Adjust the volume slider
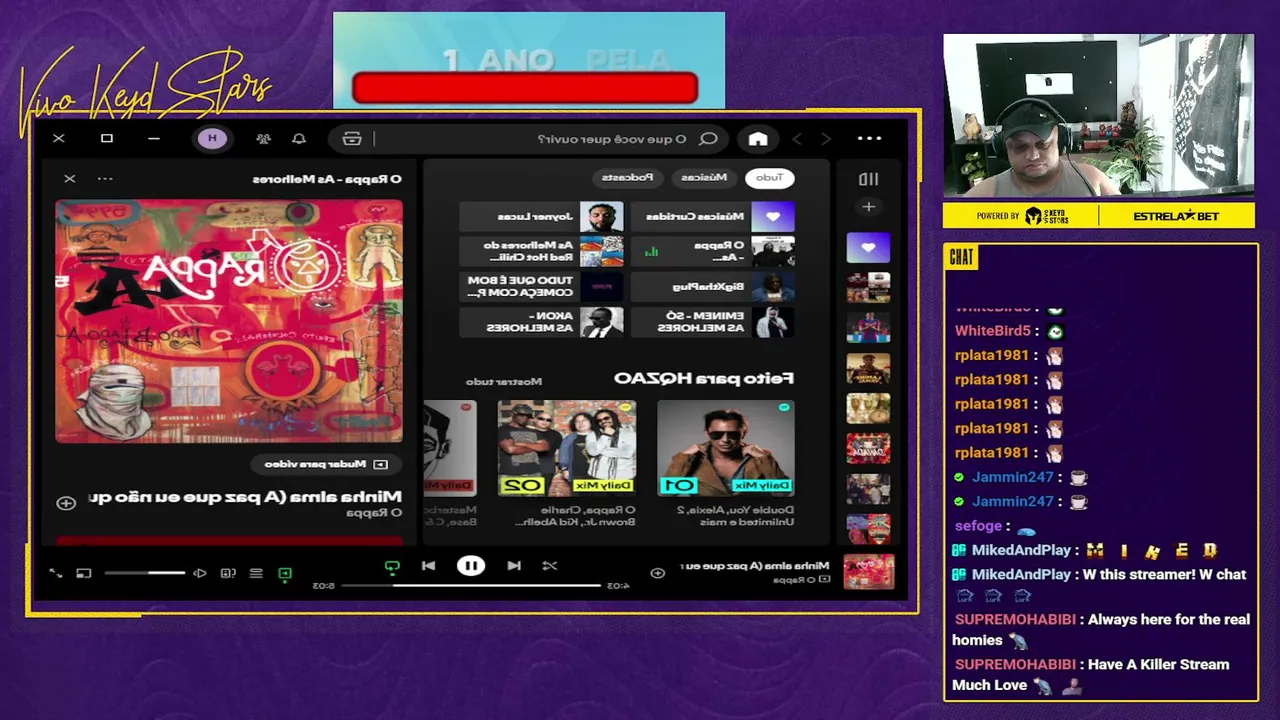 tap(145, 574)
